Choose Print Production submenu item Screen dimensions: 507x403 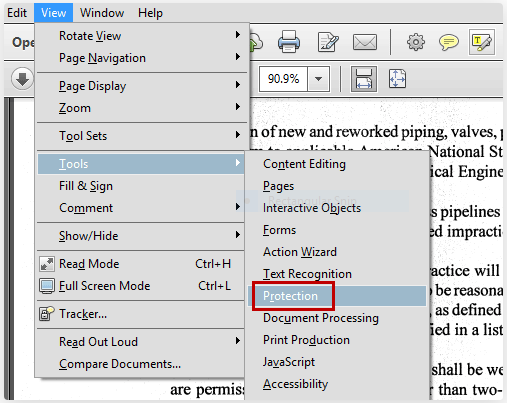[x=337, y=340]
